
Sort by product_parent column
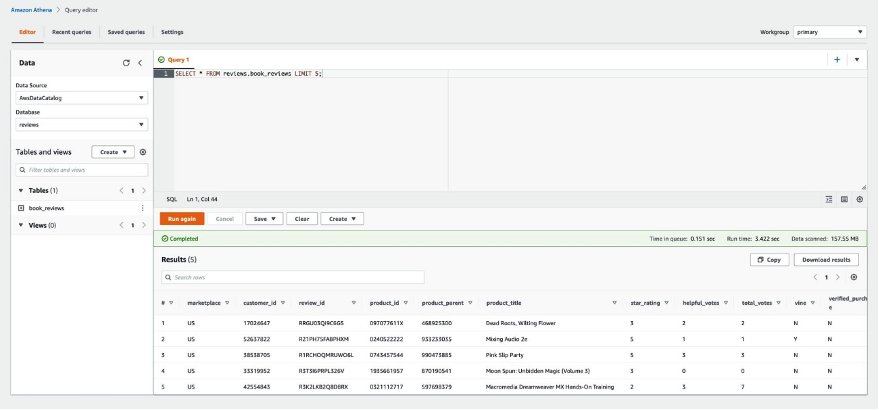click(x=470, y=303)
